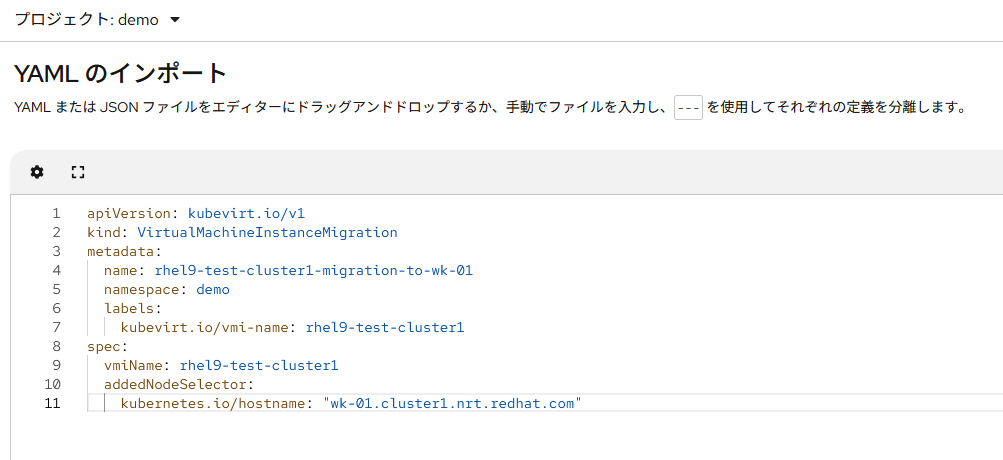Image resolution: width=1003 pixels, height=460 pixels.
Task: Click the --- separator code badge
Action: [x=688, y=107]
